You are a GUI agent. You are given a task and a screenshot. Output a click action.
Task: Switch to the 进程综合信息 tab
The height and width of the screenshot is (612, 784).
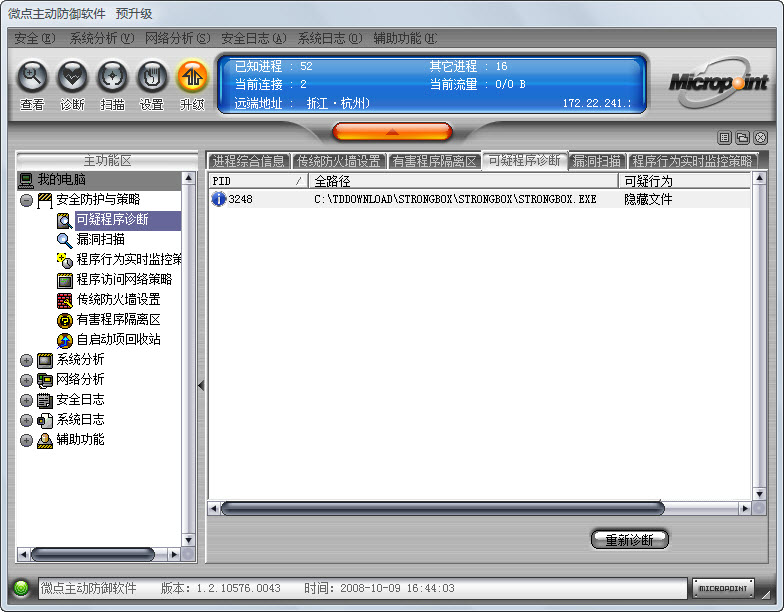(248, 161)
